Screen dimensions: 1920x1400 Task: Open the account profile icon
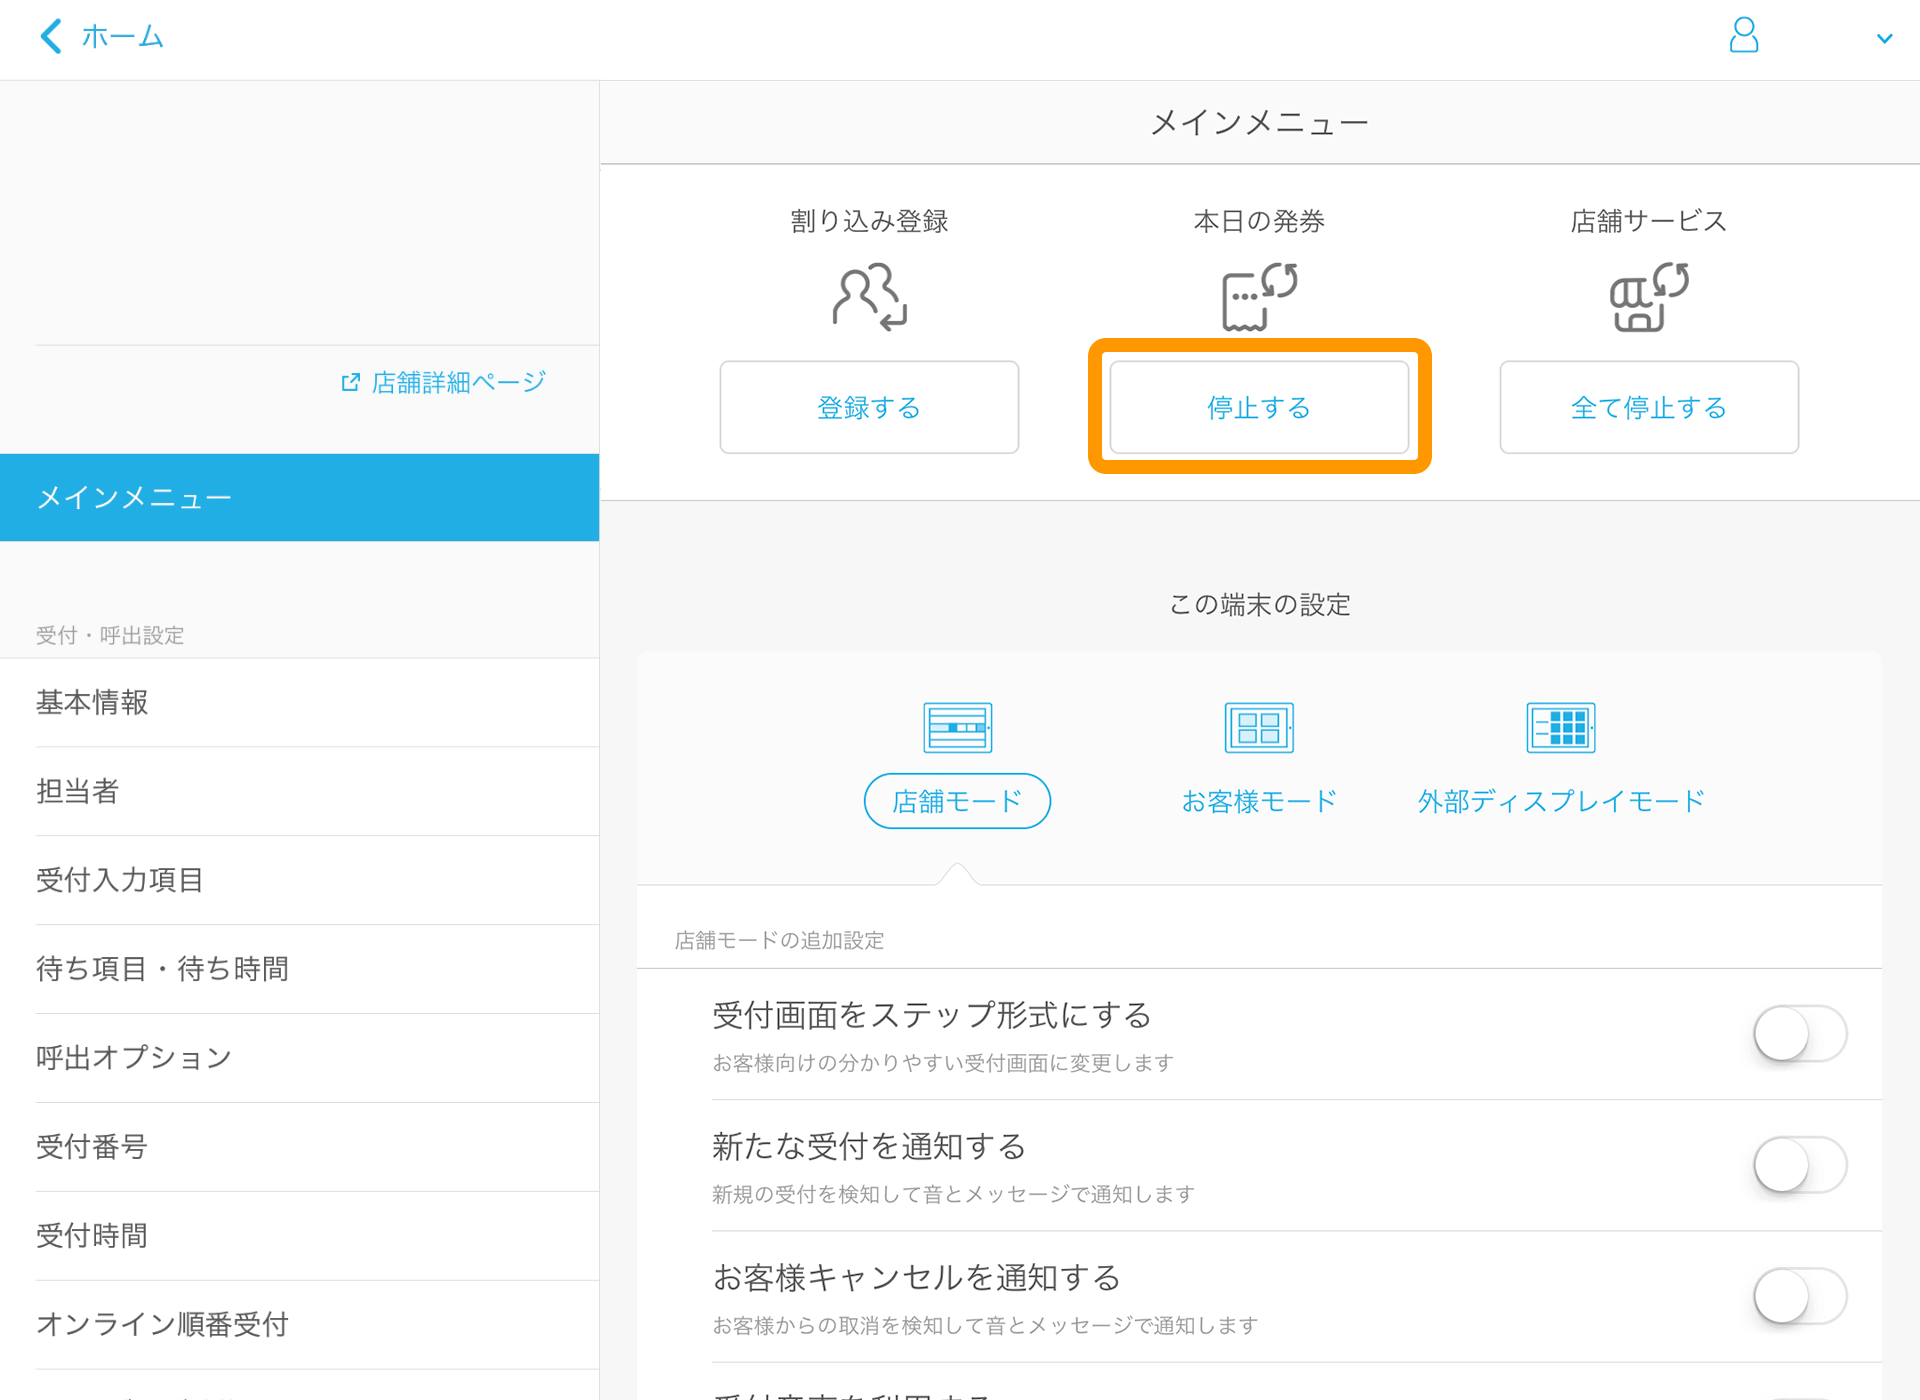(x=1744, y=36)
